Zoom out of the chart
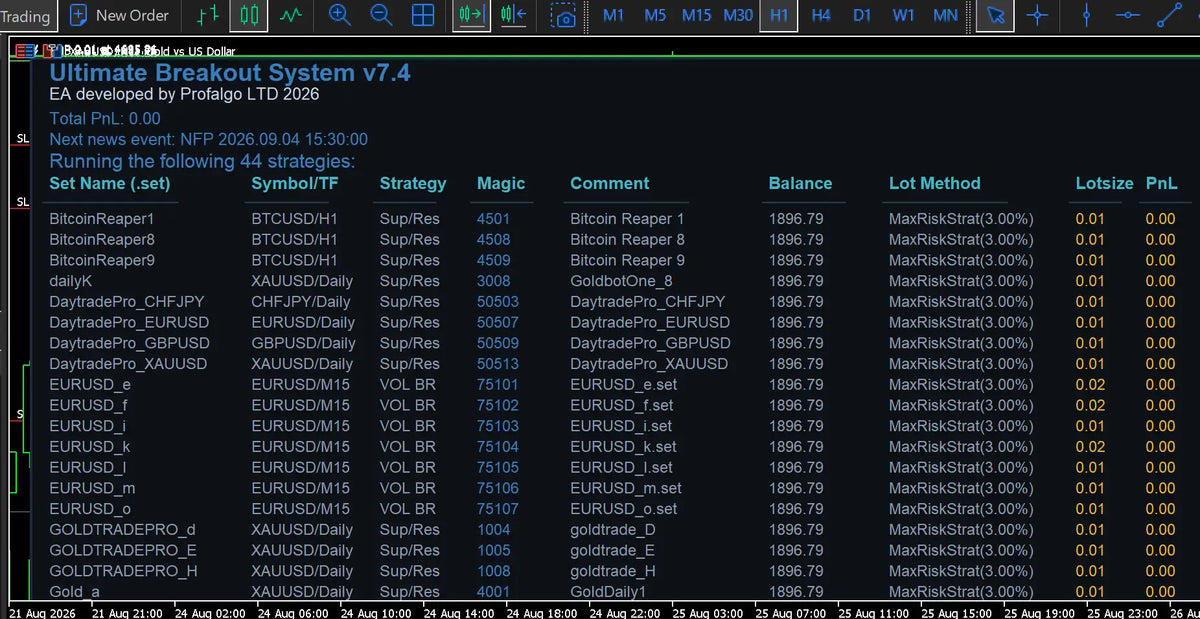The image size is (1200, 619). (x=381, y=15)
